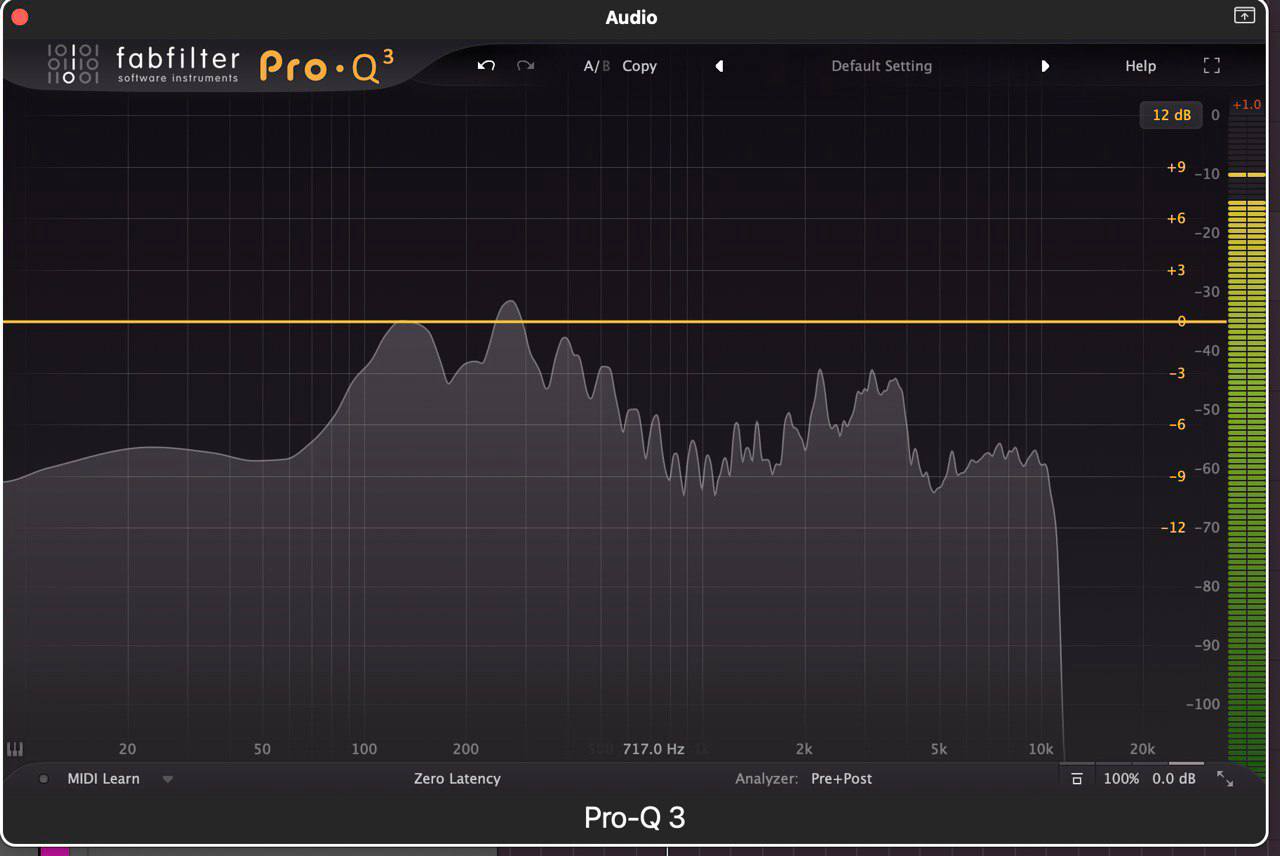Go to the previous preset
This screenshot has width=1280, height=856.
point(719,66)
